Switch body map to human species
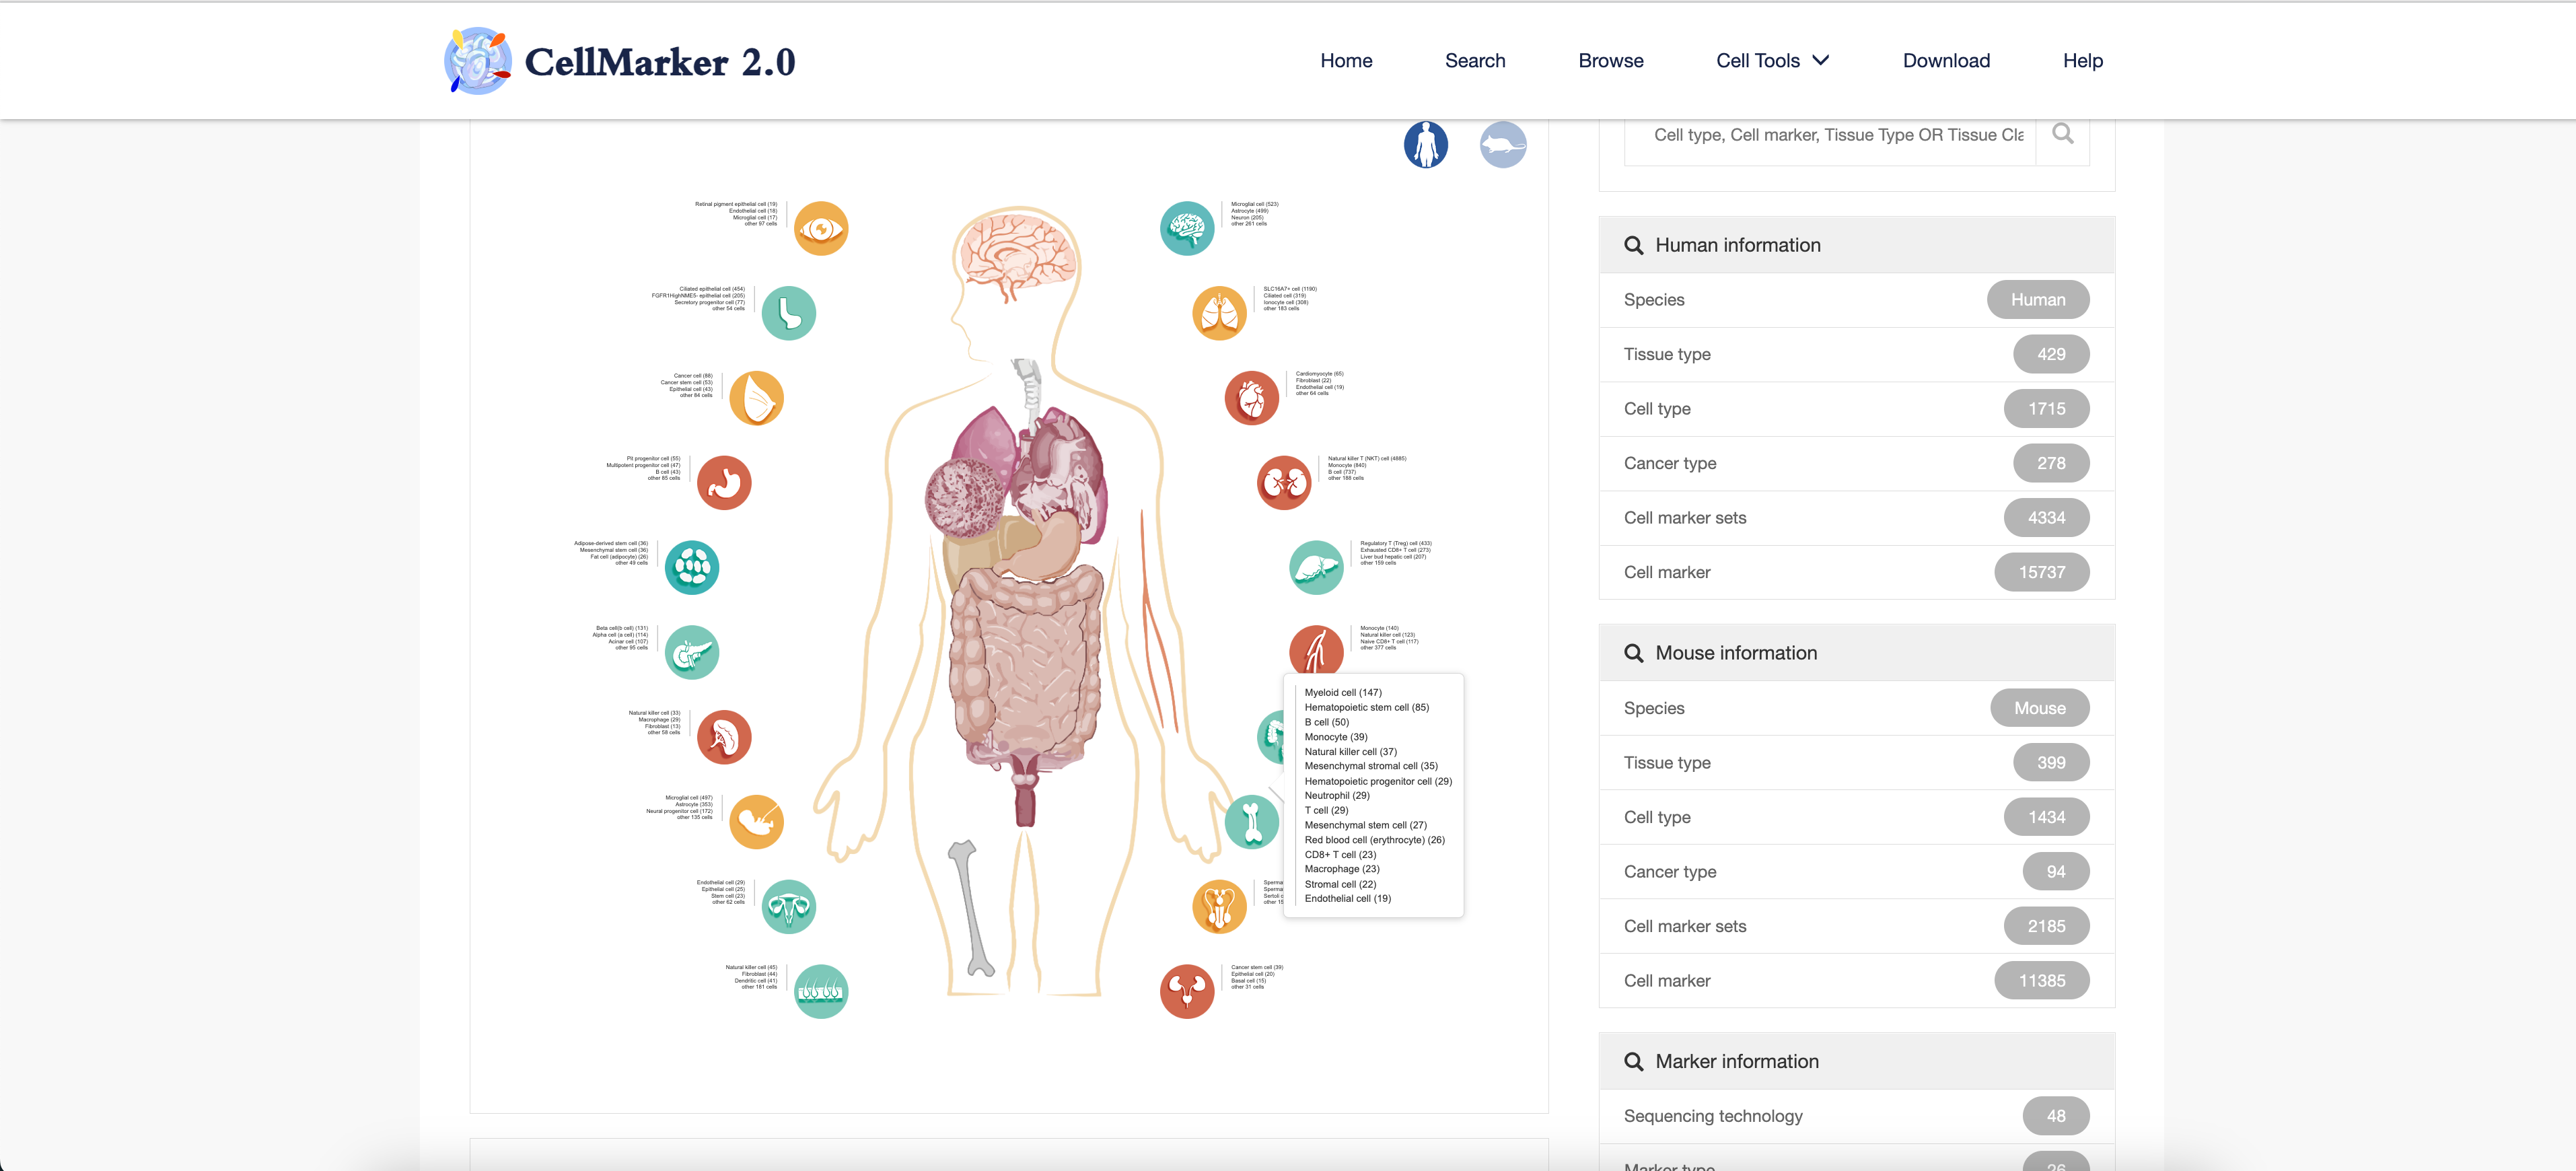 [1425, 146]
